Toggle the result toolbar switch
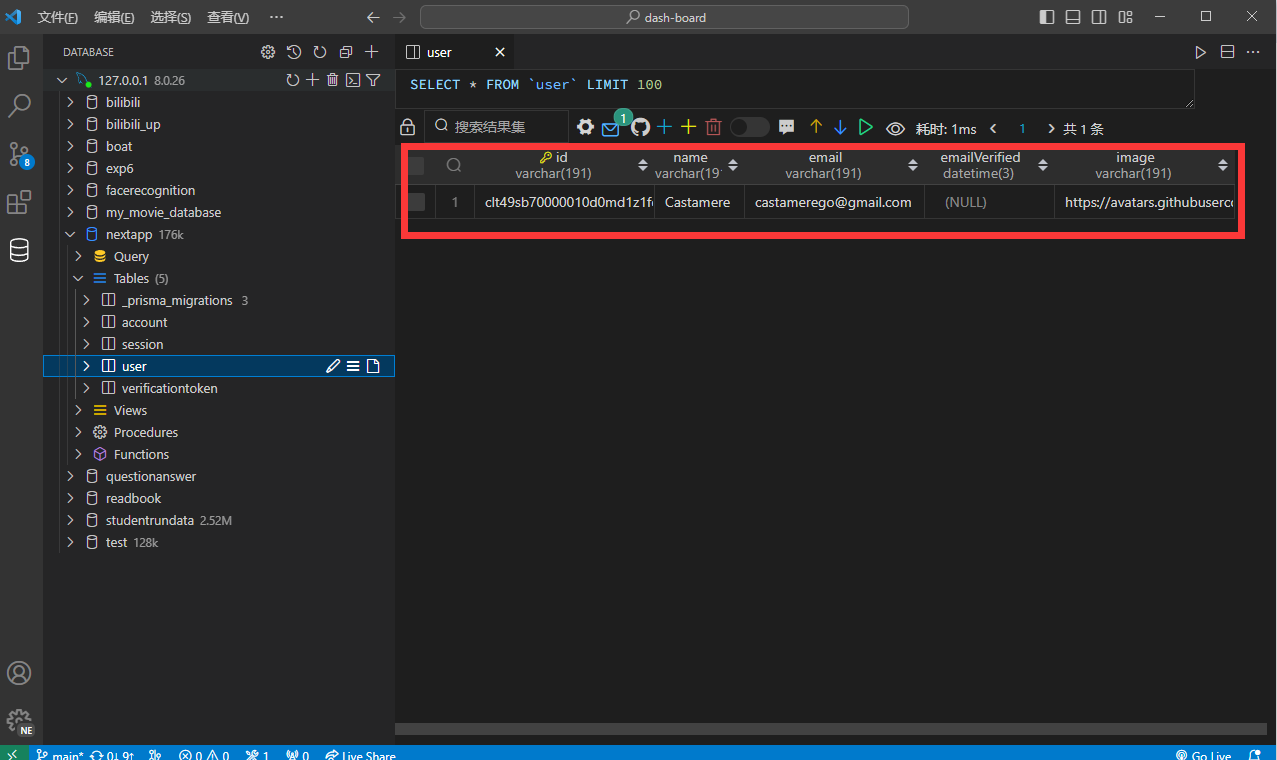 749,127
